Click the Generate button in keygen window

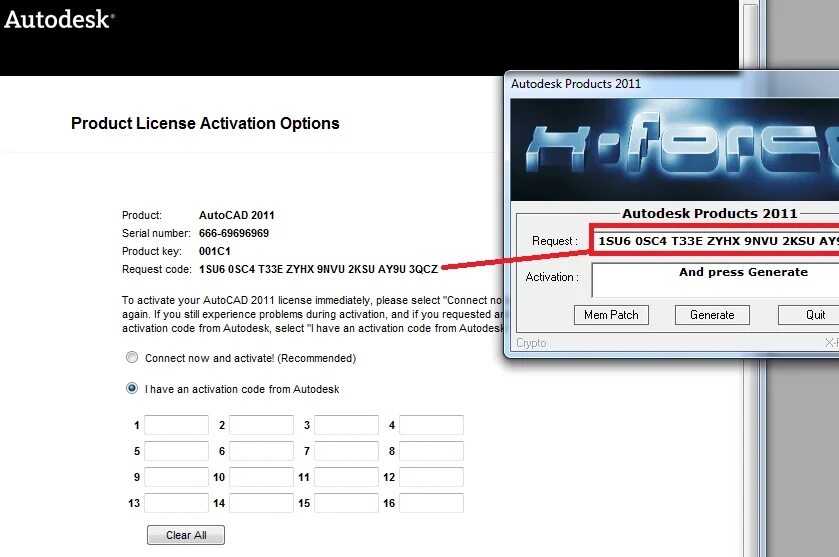(712, 315)
